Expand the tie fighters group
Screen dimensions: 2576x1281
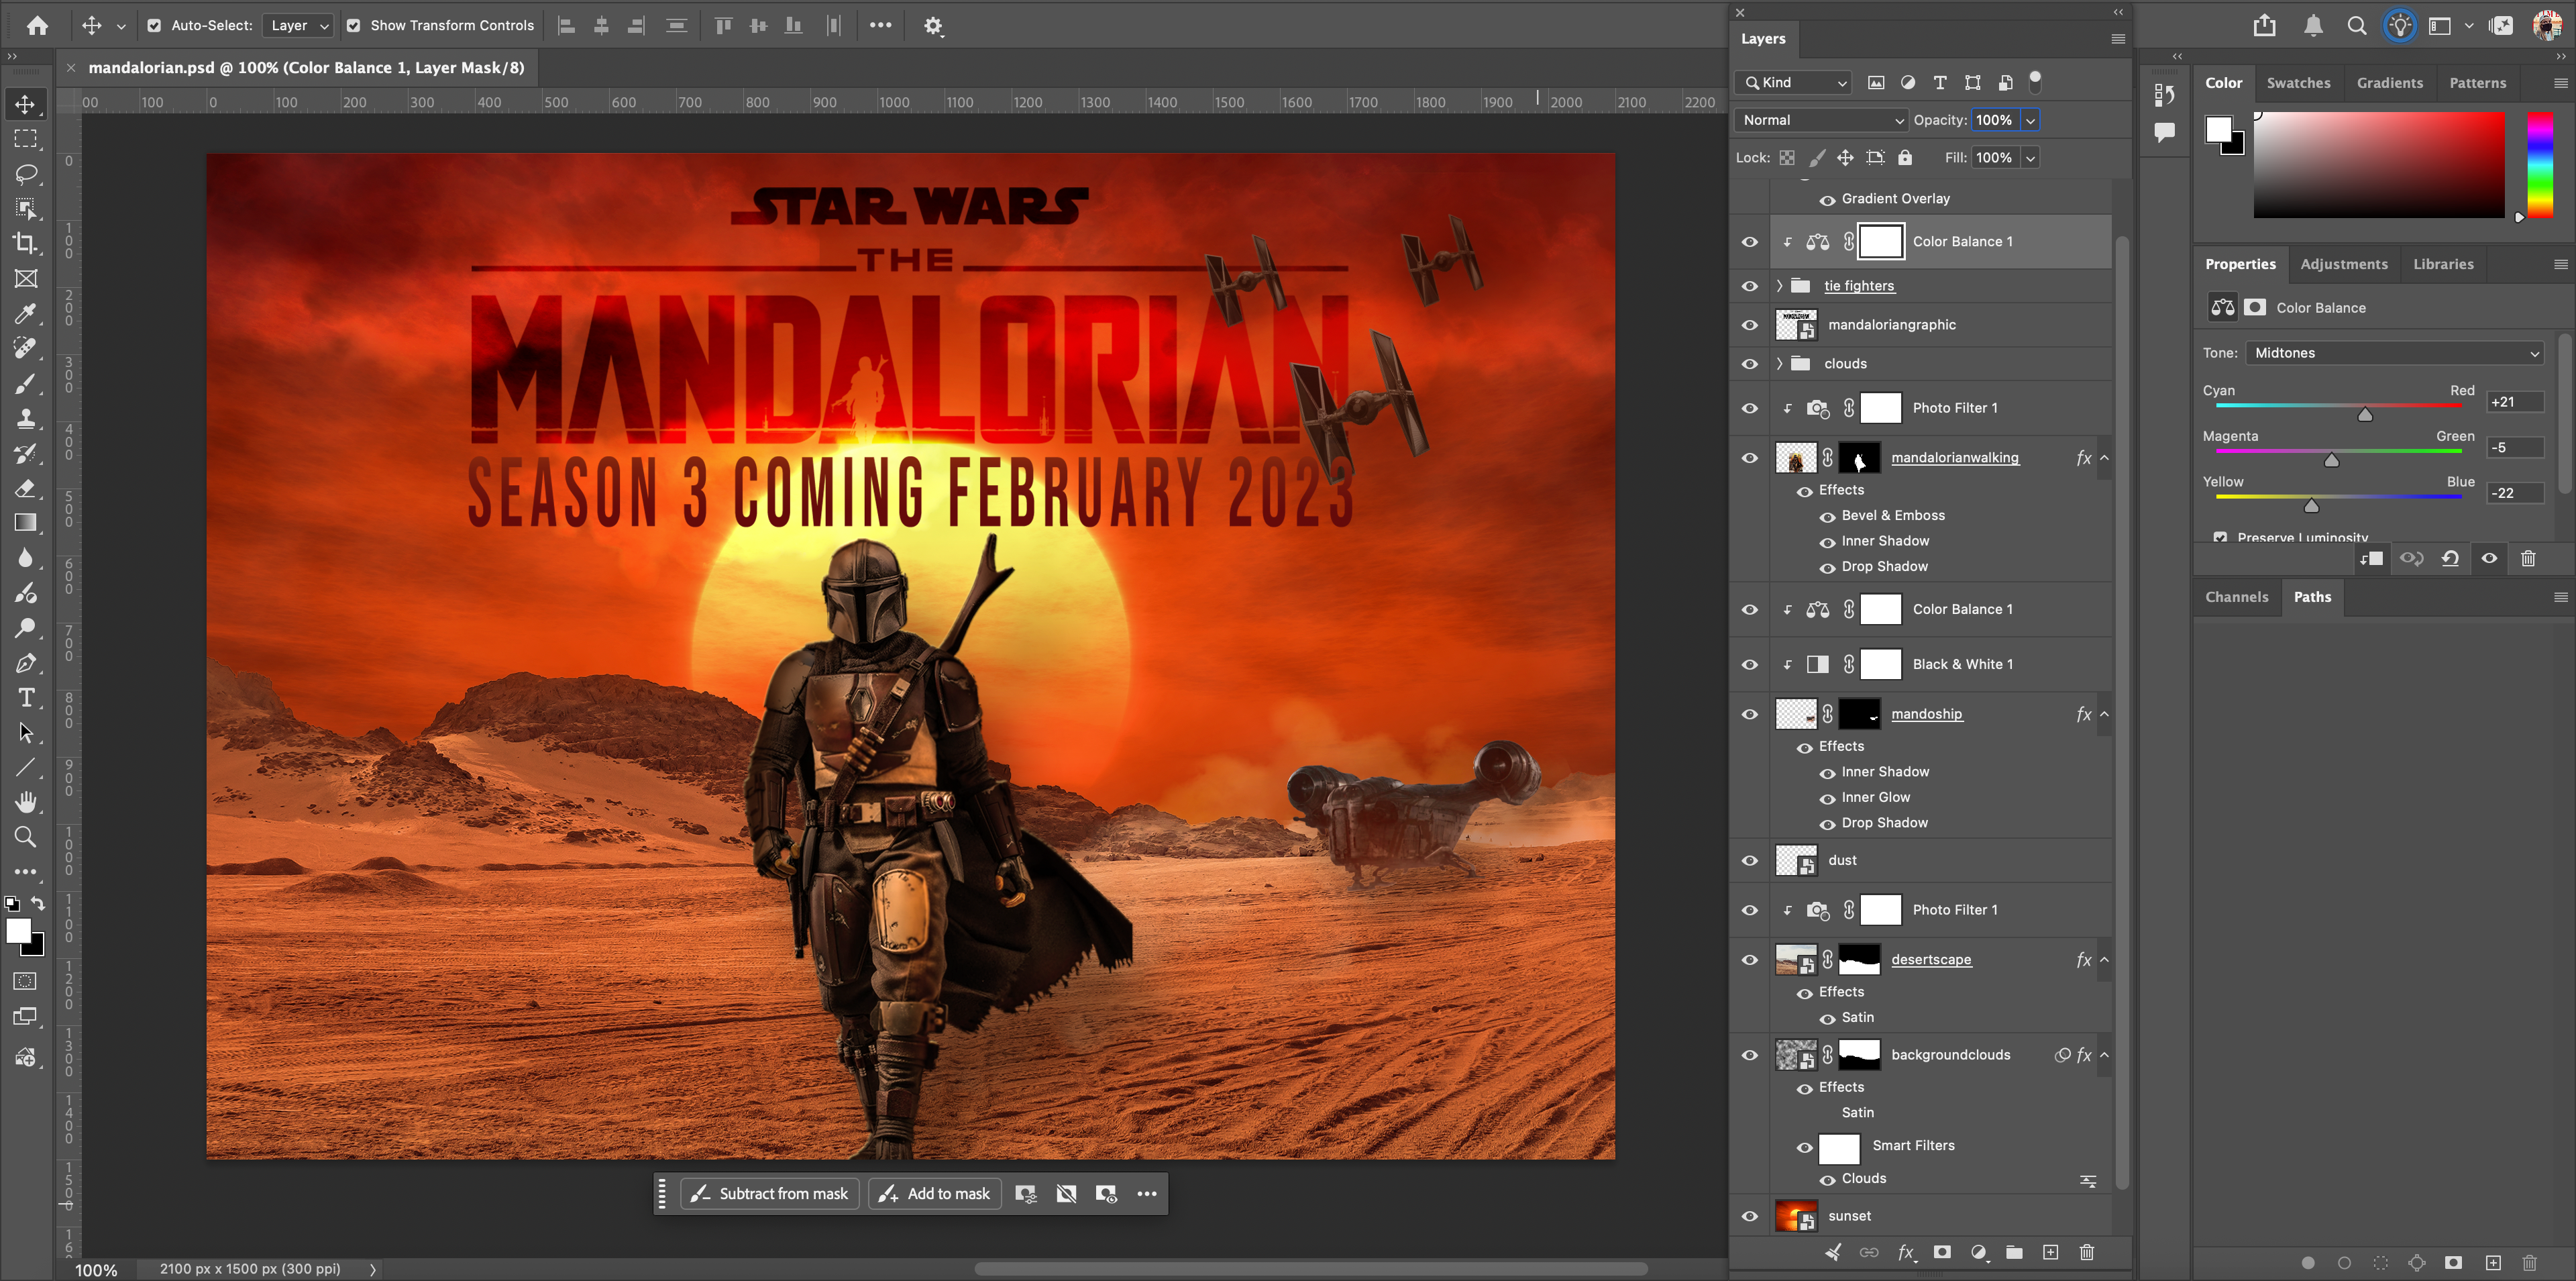(x=1780, y=286)
